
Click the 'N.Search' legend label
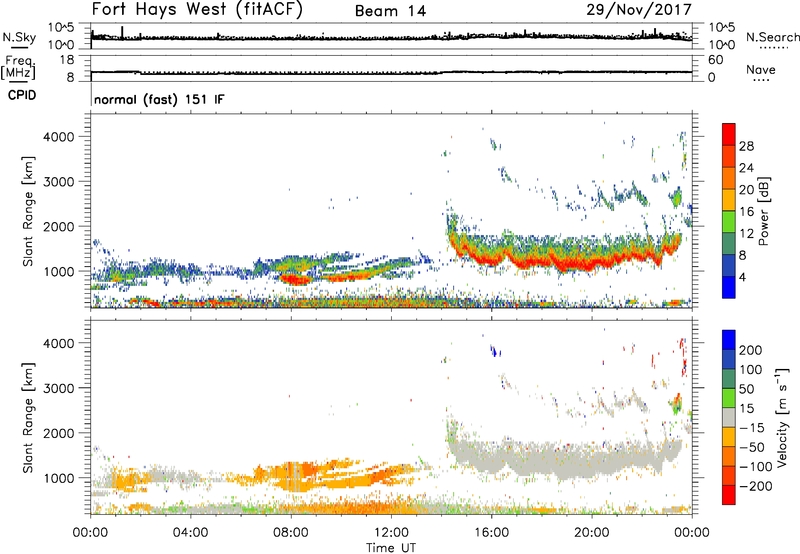click(x=772, y=37)
